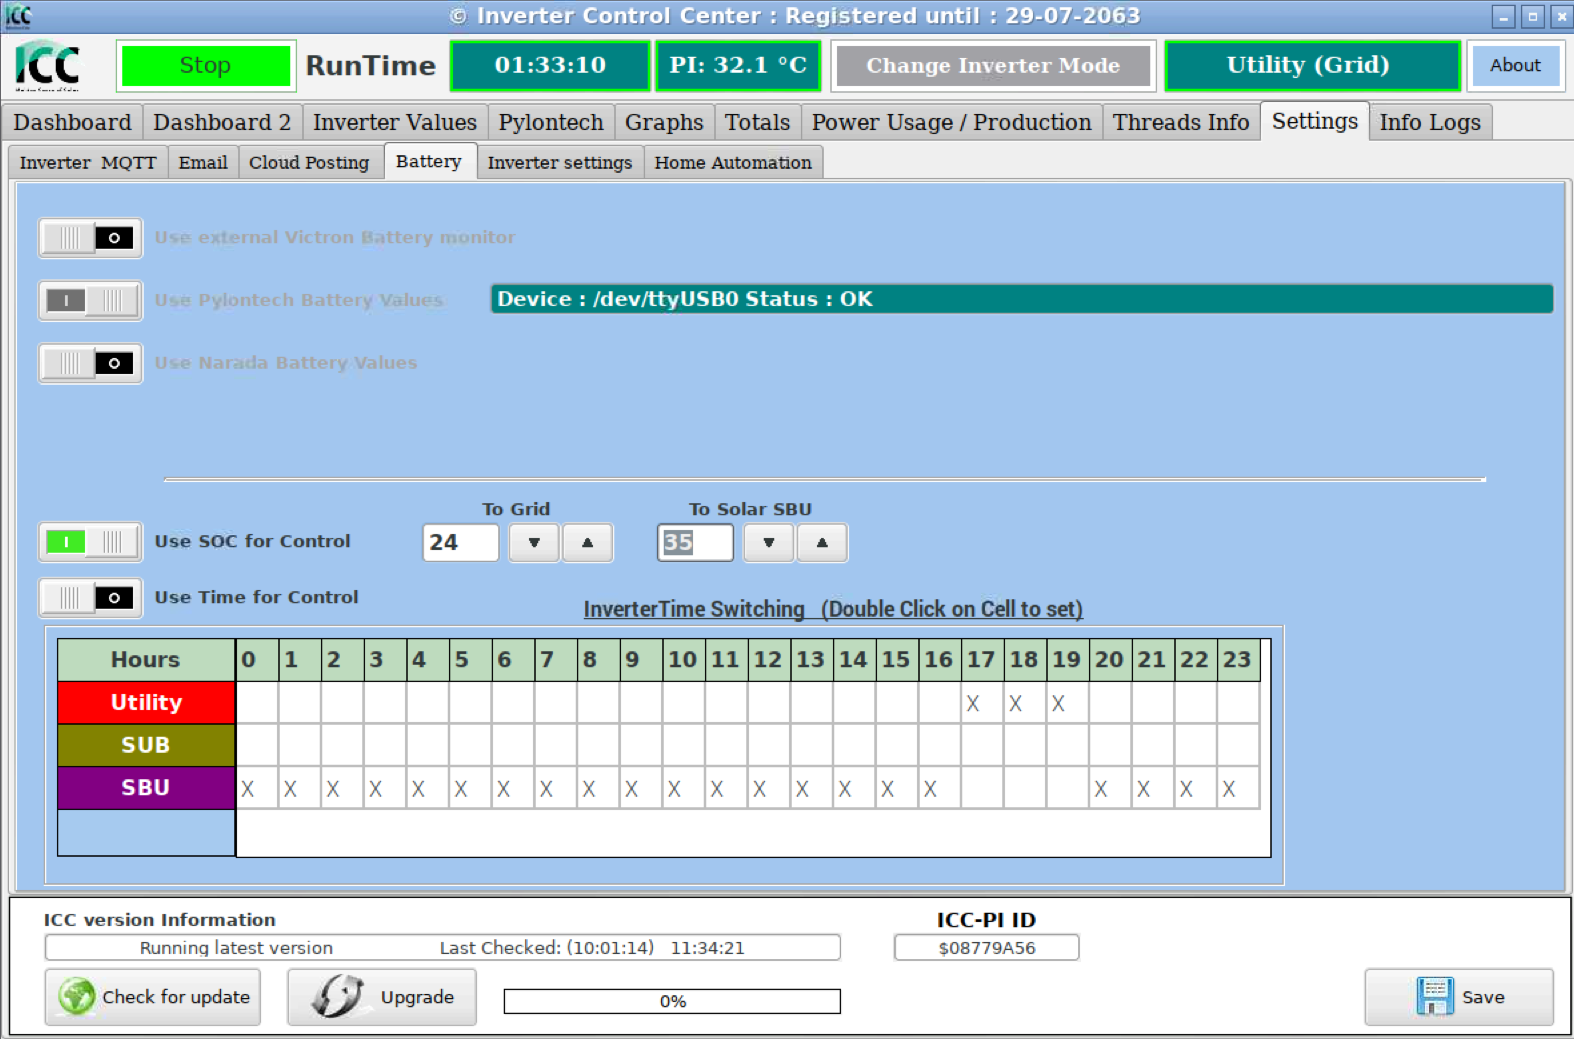Screen dimensions: 1574x1039
Task: Increase To Grid value with up arrow
Action: point(587,543)
